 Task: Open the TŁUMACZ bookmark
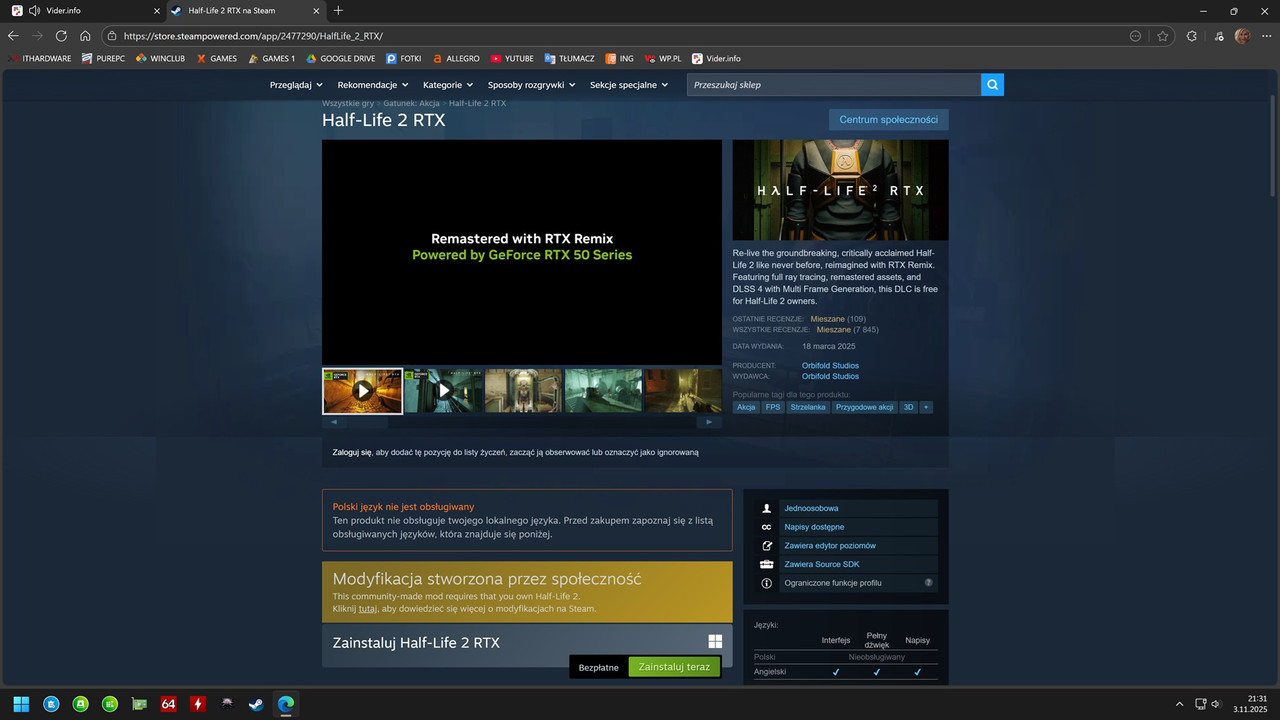(x=569, y=58)
